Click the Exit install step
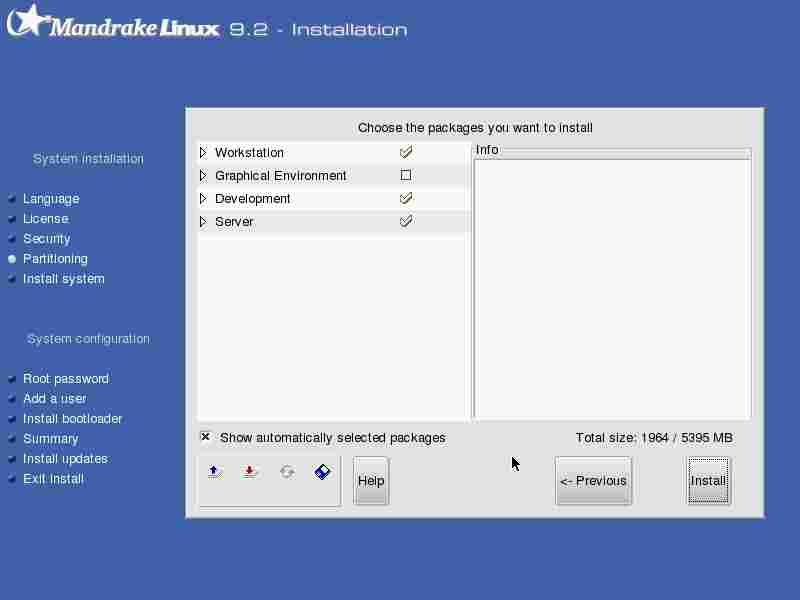Screen dimensions: 800x600 click(53, 479)
